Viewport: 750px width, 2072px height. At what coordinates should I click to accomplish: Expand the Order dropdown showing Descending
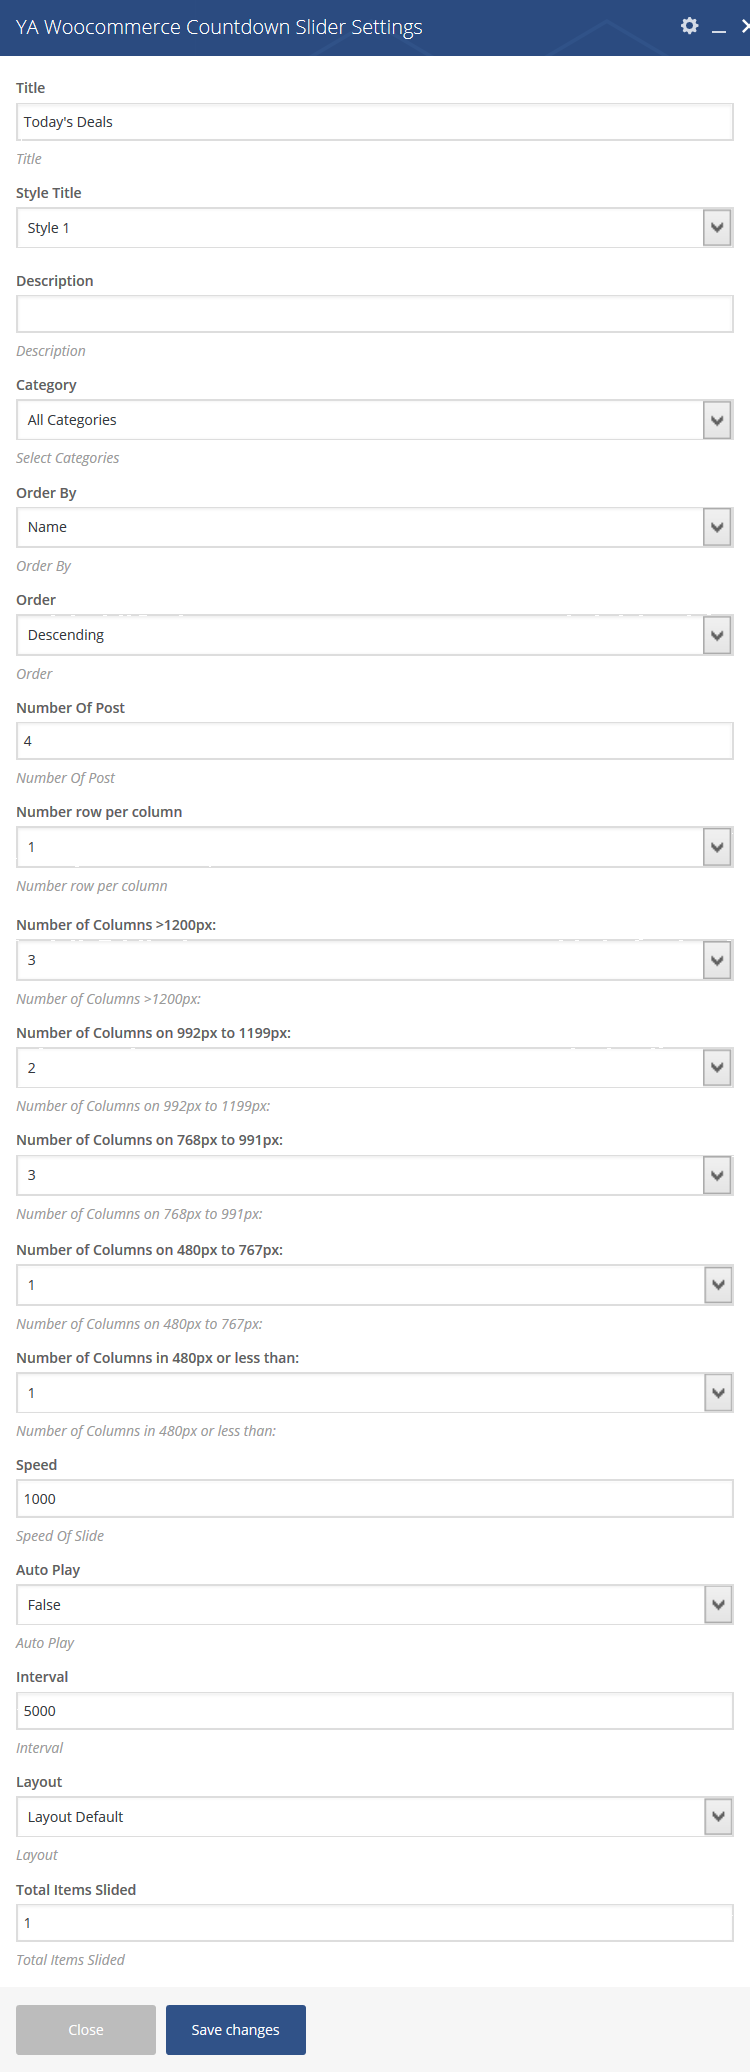coord(375,635)
